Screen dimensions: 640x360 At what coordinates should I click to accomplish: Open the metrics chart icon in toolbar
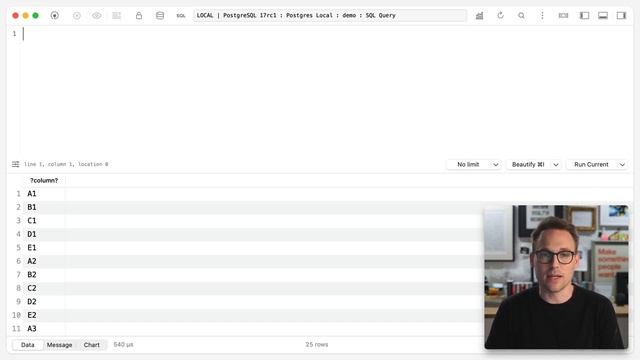click(x=480, y=16)
